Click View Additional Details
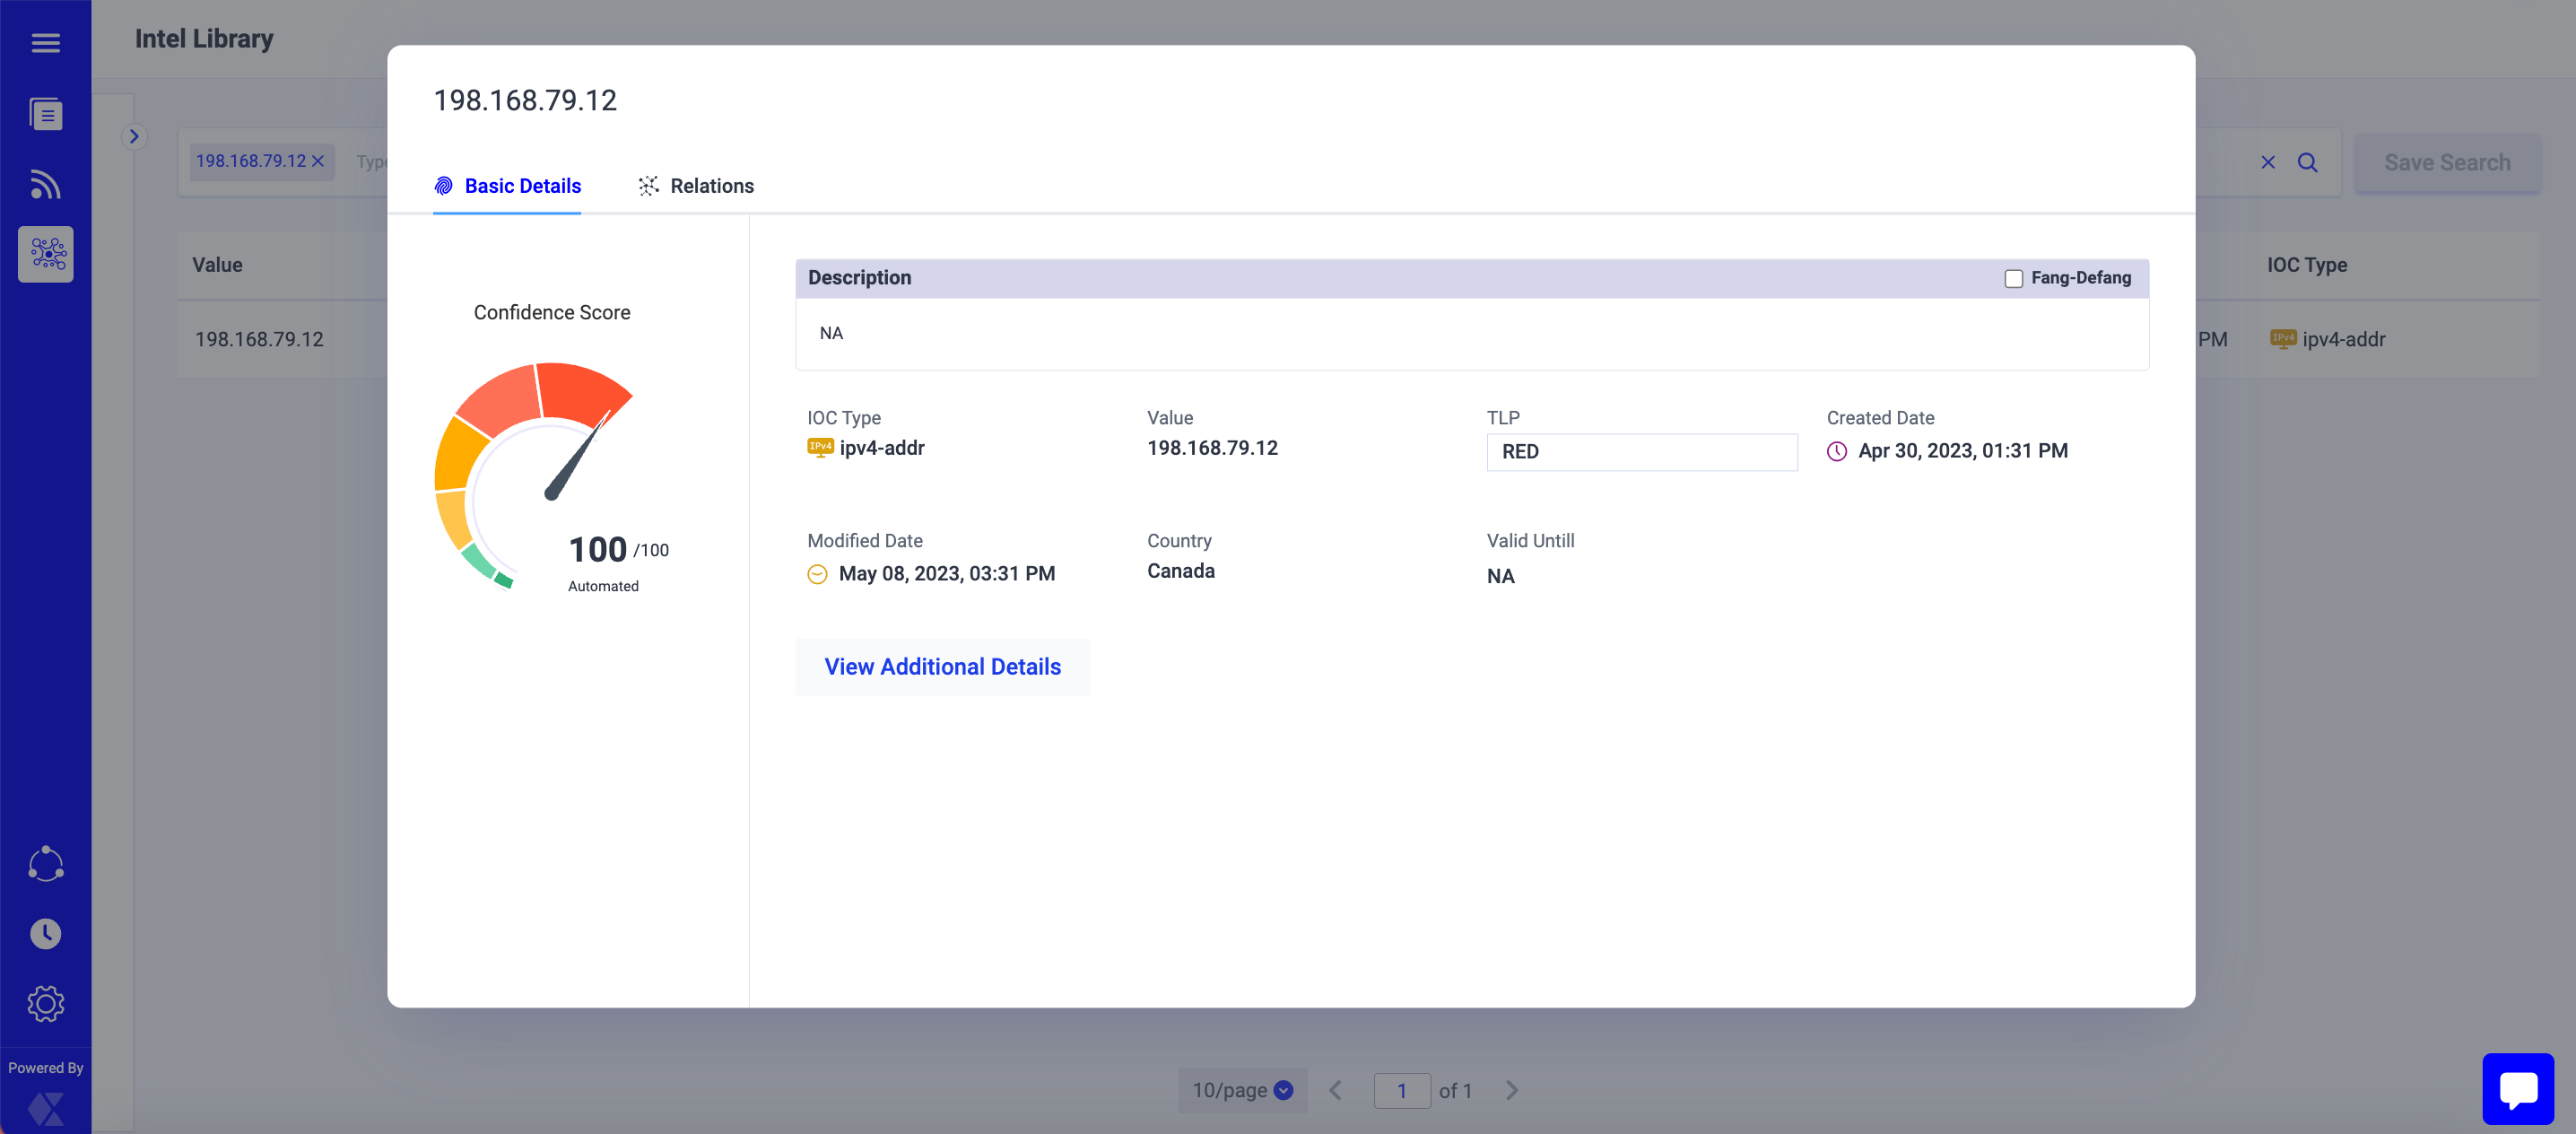The width and height of the screenshot is (2576, 1134). point(942,667)
